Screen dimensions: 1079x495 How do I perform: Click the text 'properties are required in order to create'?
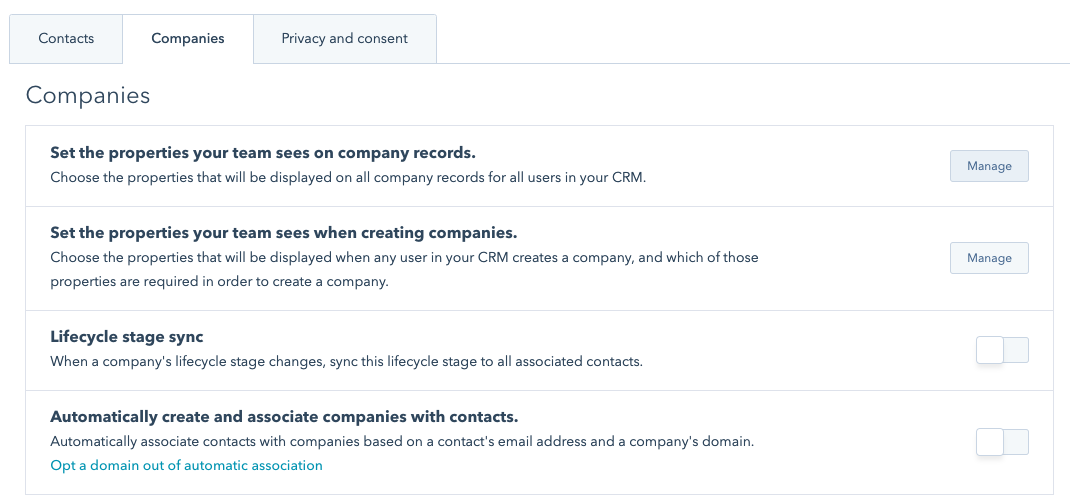click(219, 282)
